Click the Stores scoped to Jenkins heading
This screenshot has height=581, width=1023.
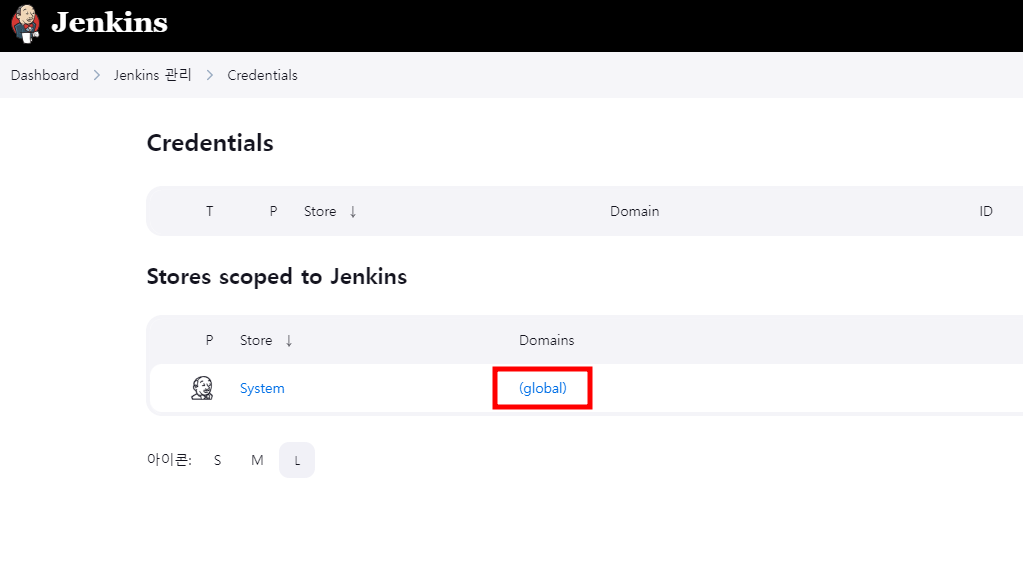(x=277, y=276)
